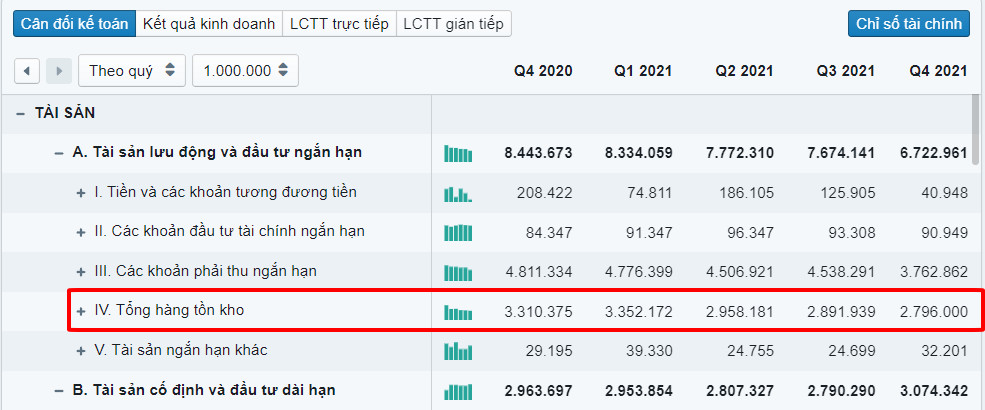Screen dimensions: 985x410
Task: Expand I. Tiền và các khoản tương đương tiền
Action: pyautogui.click(x=82, y=193)
